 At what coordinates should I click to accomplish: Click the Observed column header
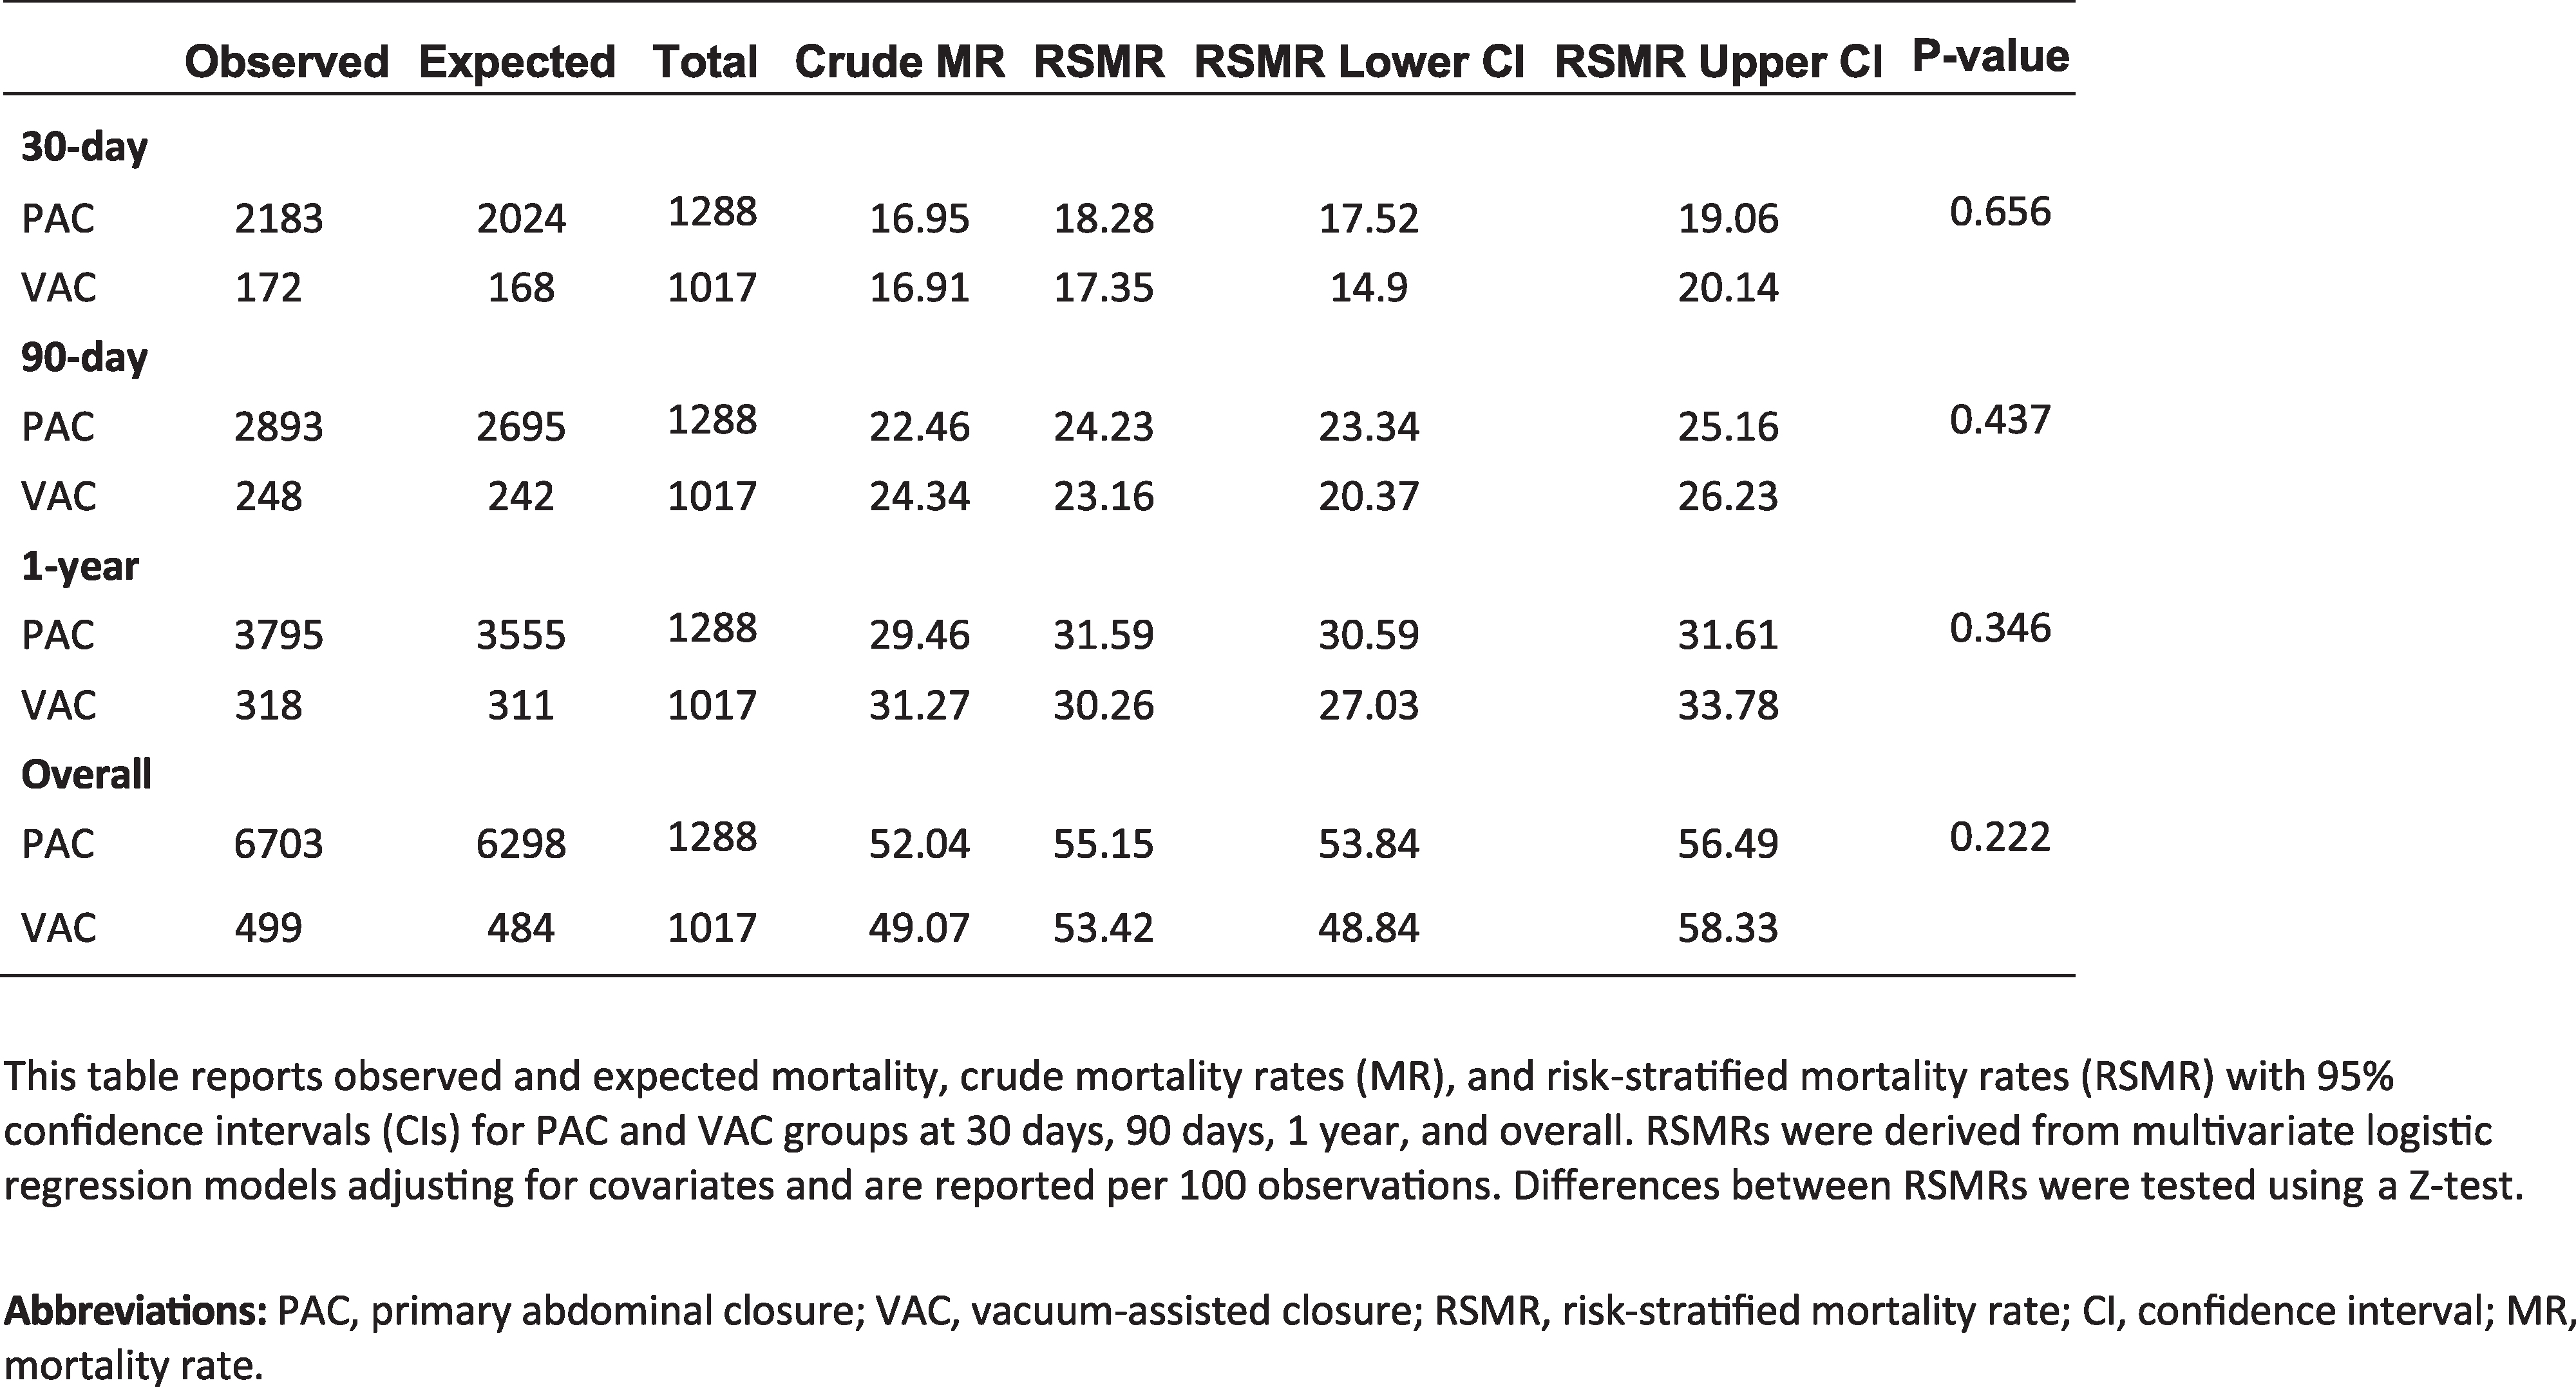[x=286, y=62]
